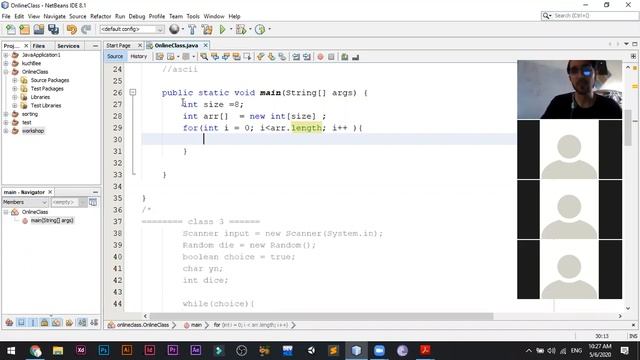Toggle the Show Fields navigator filter icon

21,323
